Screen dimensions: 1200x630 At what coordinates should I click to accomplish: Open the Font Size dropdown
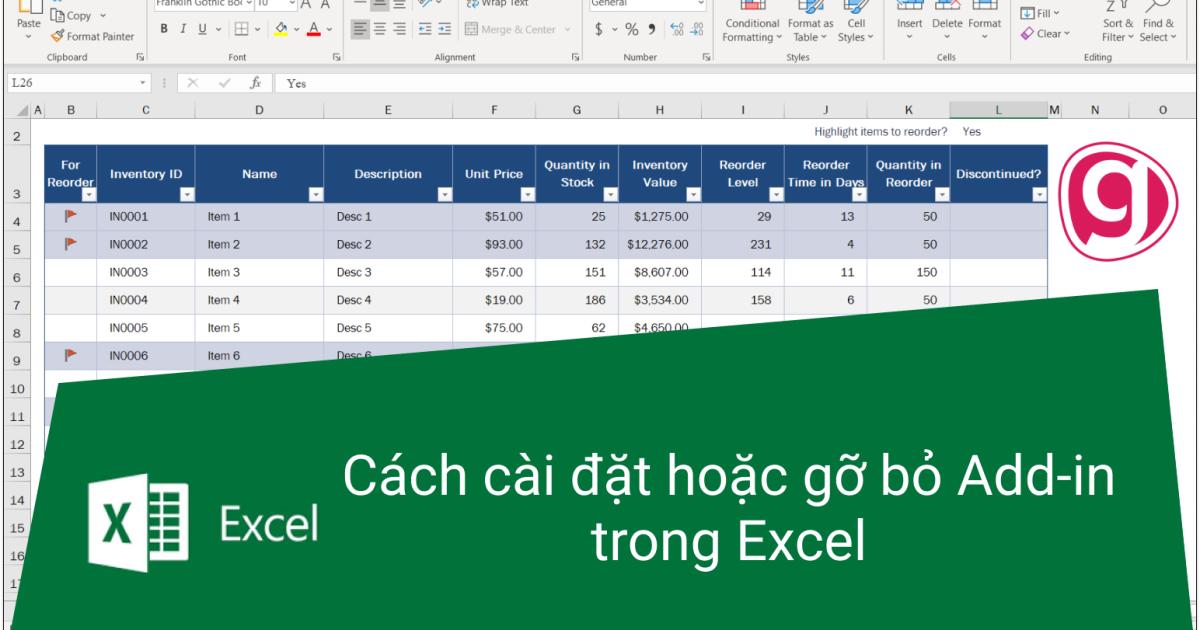(x=290, y=5)
